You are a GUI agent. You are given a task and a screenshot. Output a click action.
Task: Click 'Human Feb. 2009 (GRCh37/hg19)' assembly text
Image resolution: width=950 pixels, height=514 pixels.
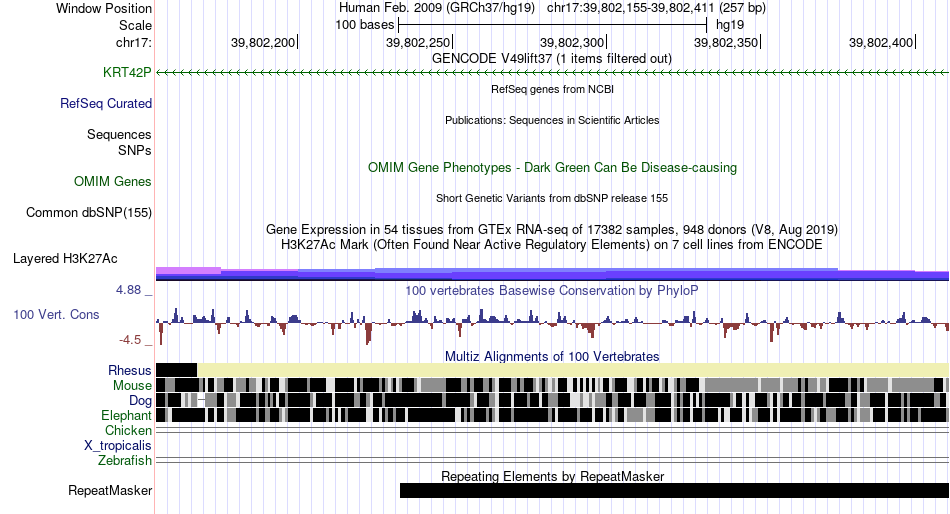click(437, 8)
